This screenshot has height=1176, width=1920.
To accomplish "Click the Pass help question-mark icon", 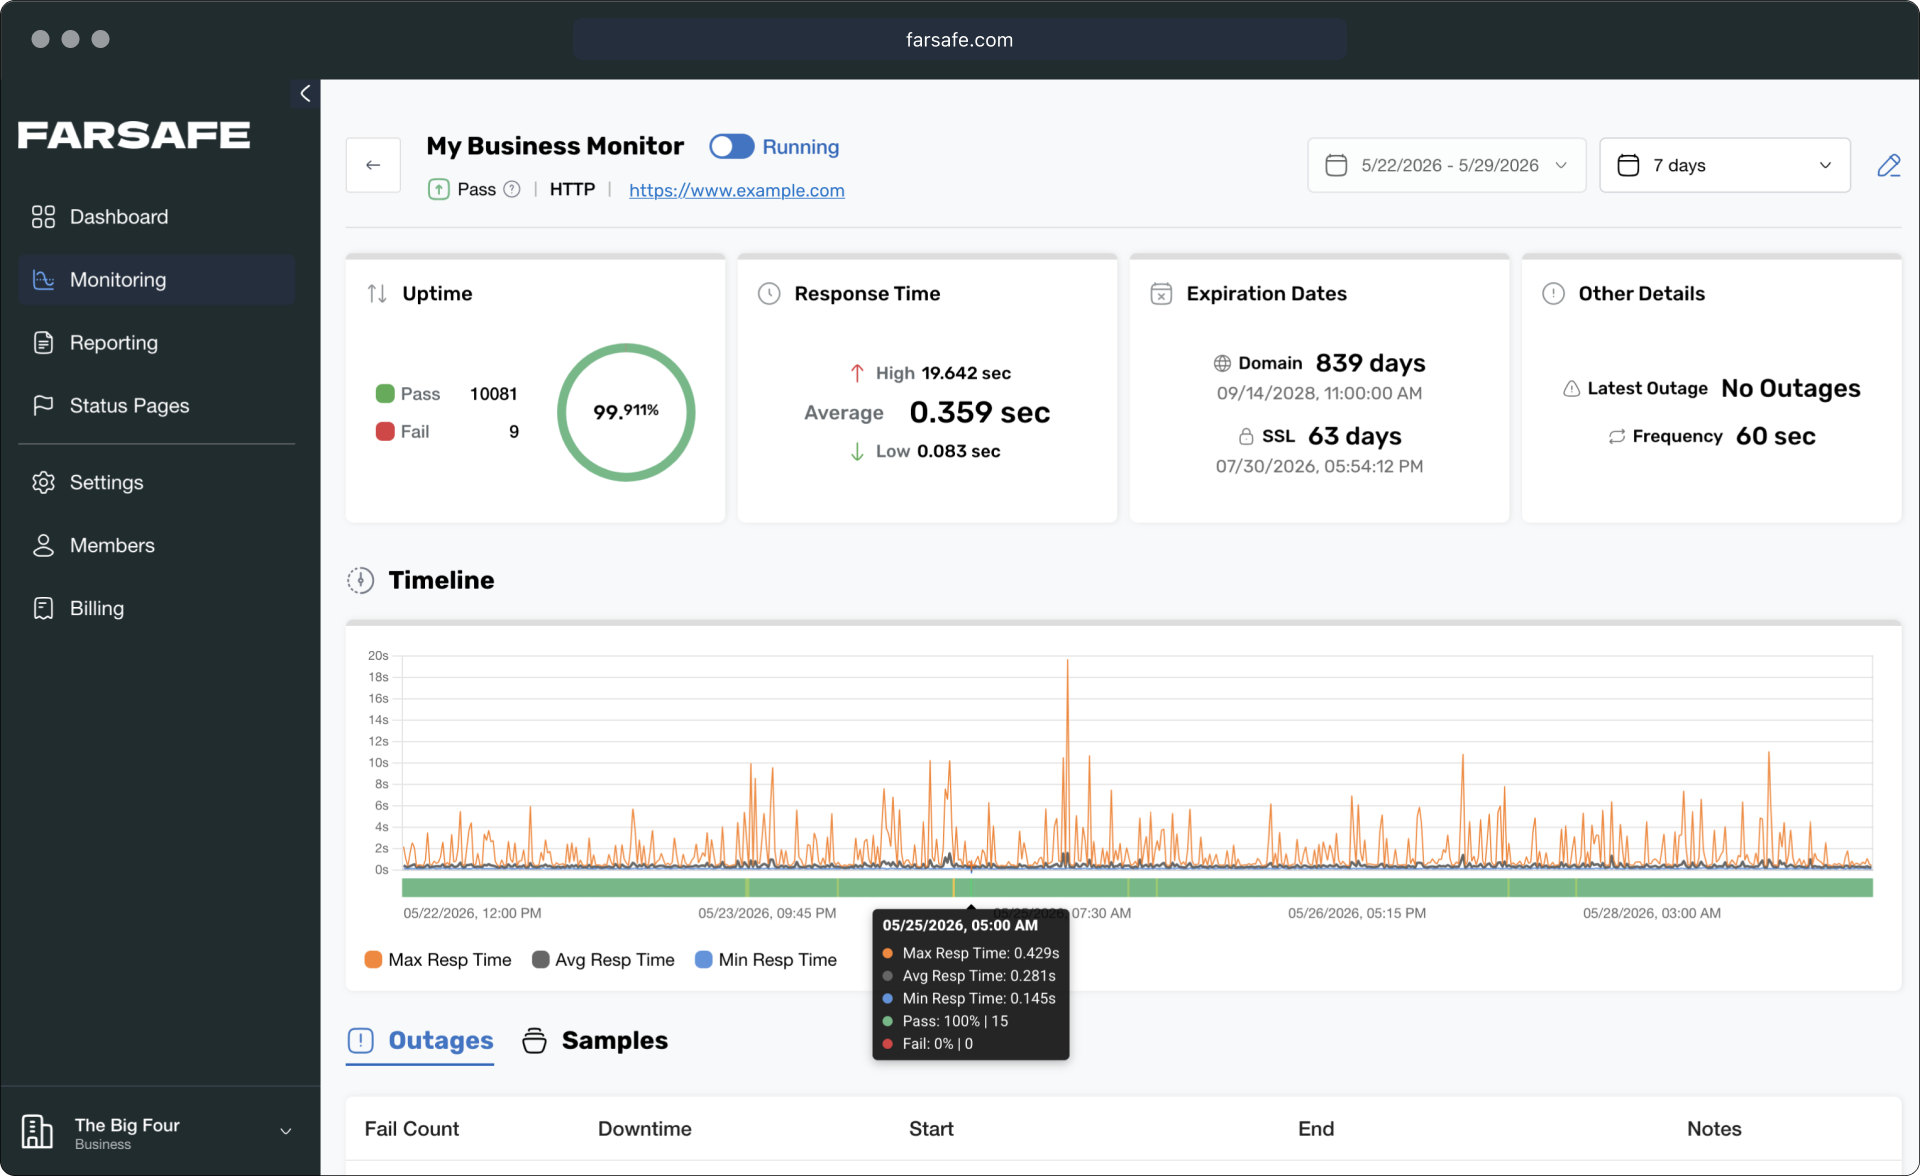I will point(512,190).
